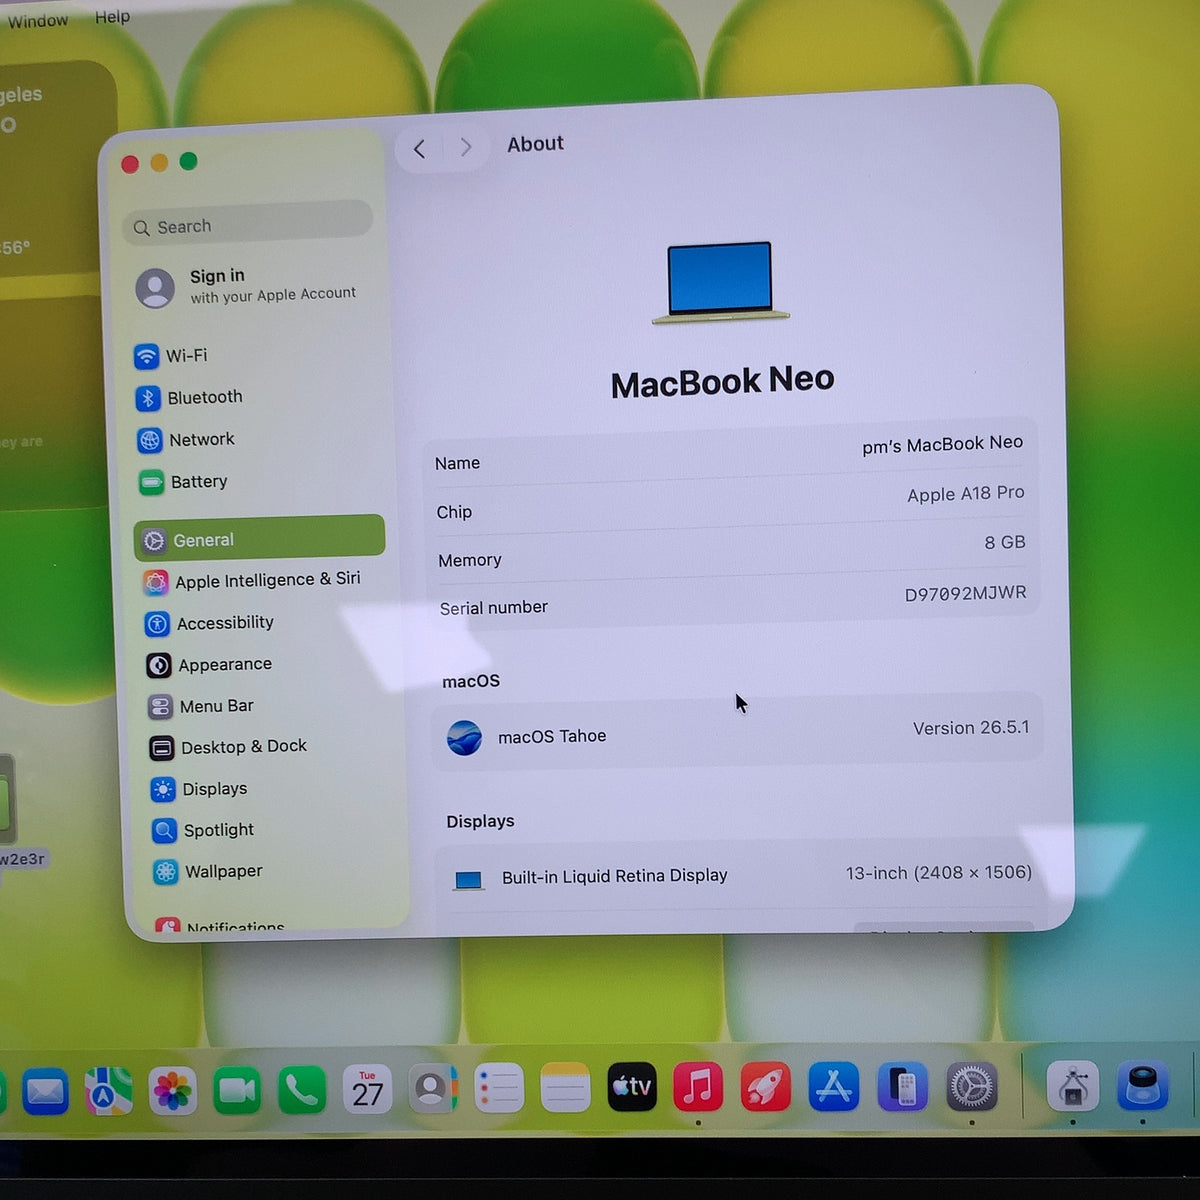Screen dimensions: 1200x1200
Task: Select the Network globe icon in sidebar
Action: pos(150,440)
